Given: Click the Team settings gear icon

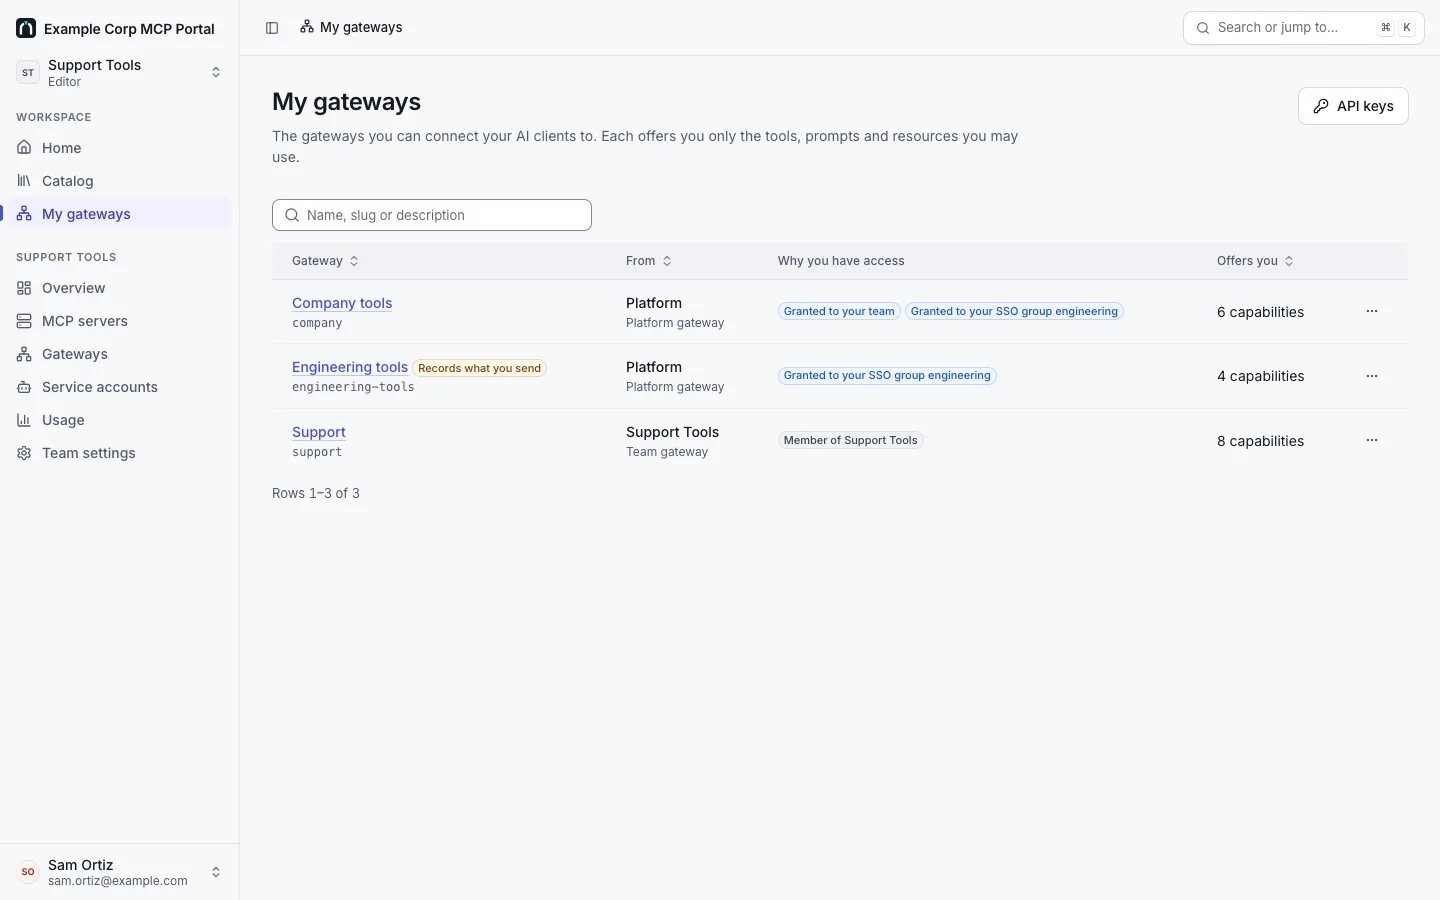Looking at the screenshot, I should [x=24, y=453].
